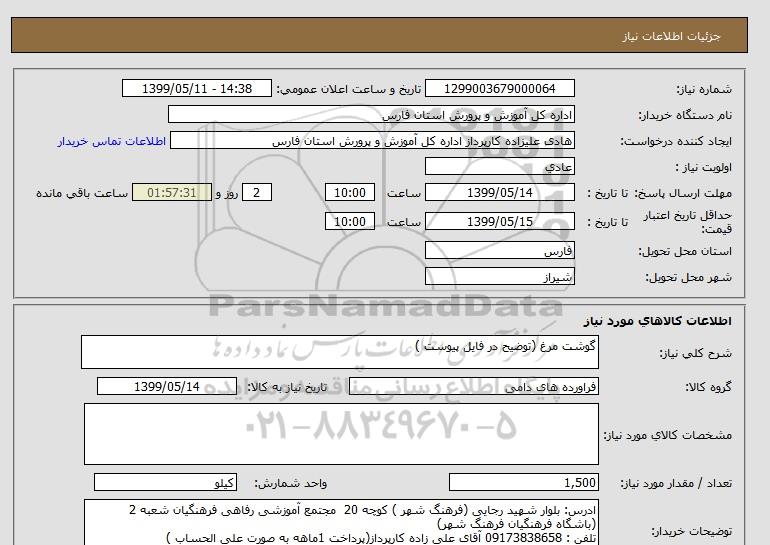Click the ساعت باقی مانده text

tap(82, 193)
